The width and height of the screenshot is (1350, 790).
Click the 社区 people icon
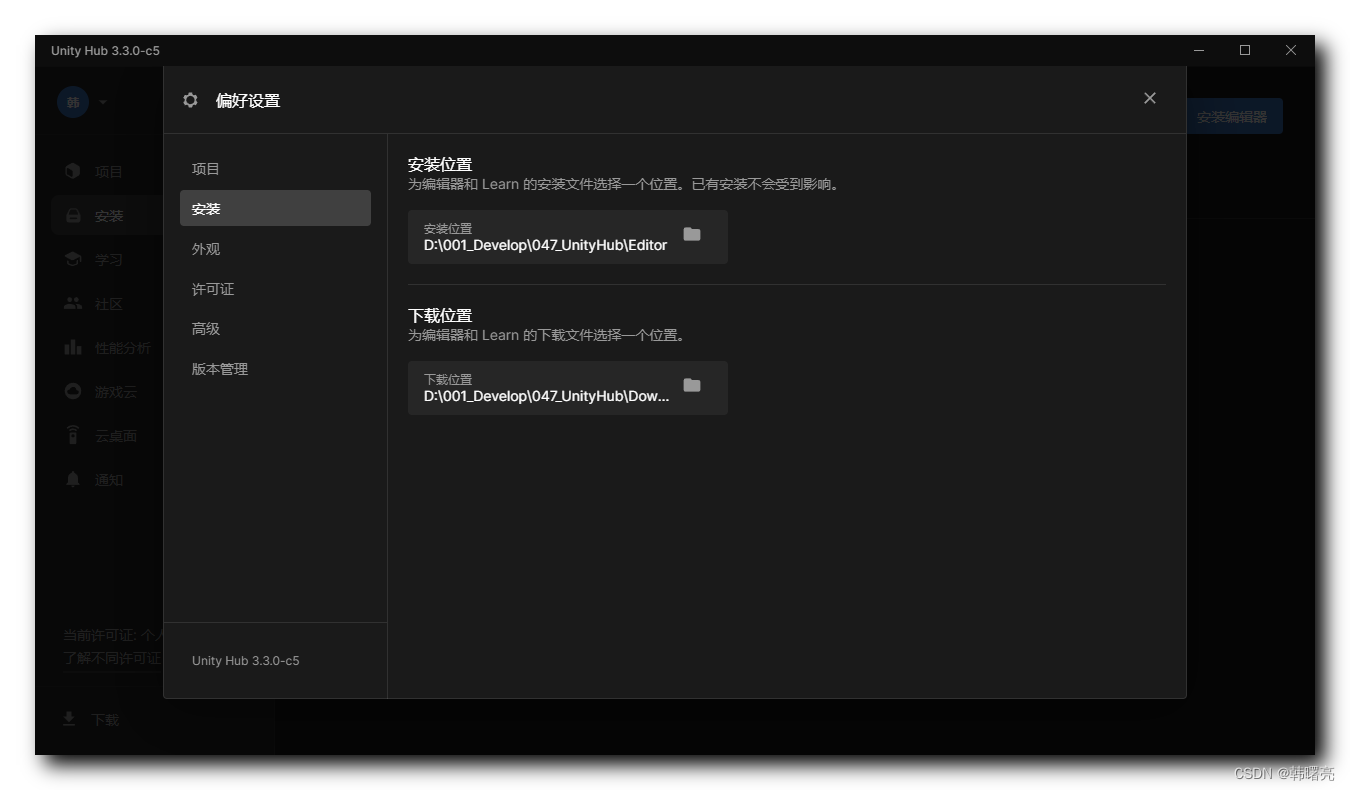73,303
